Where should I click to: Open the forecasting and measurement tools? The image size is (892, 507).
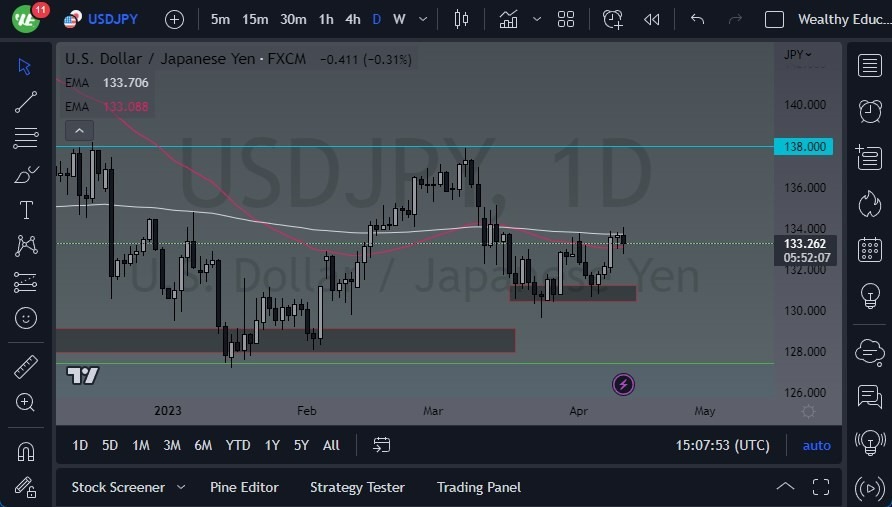coord(26,282)
